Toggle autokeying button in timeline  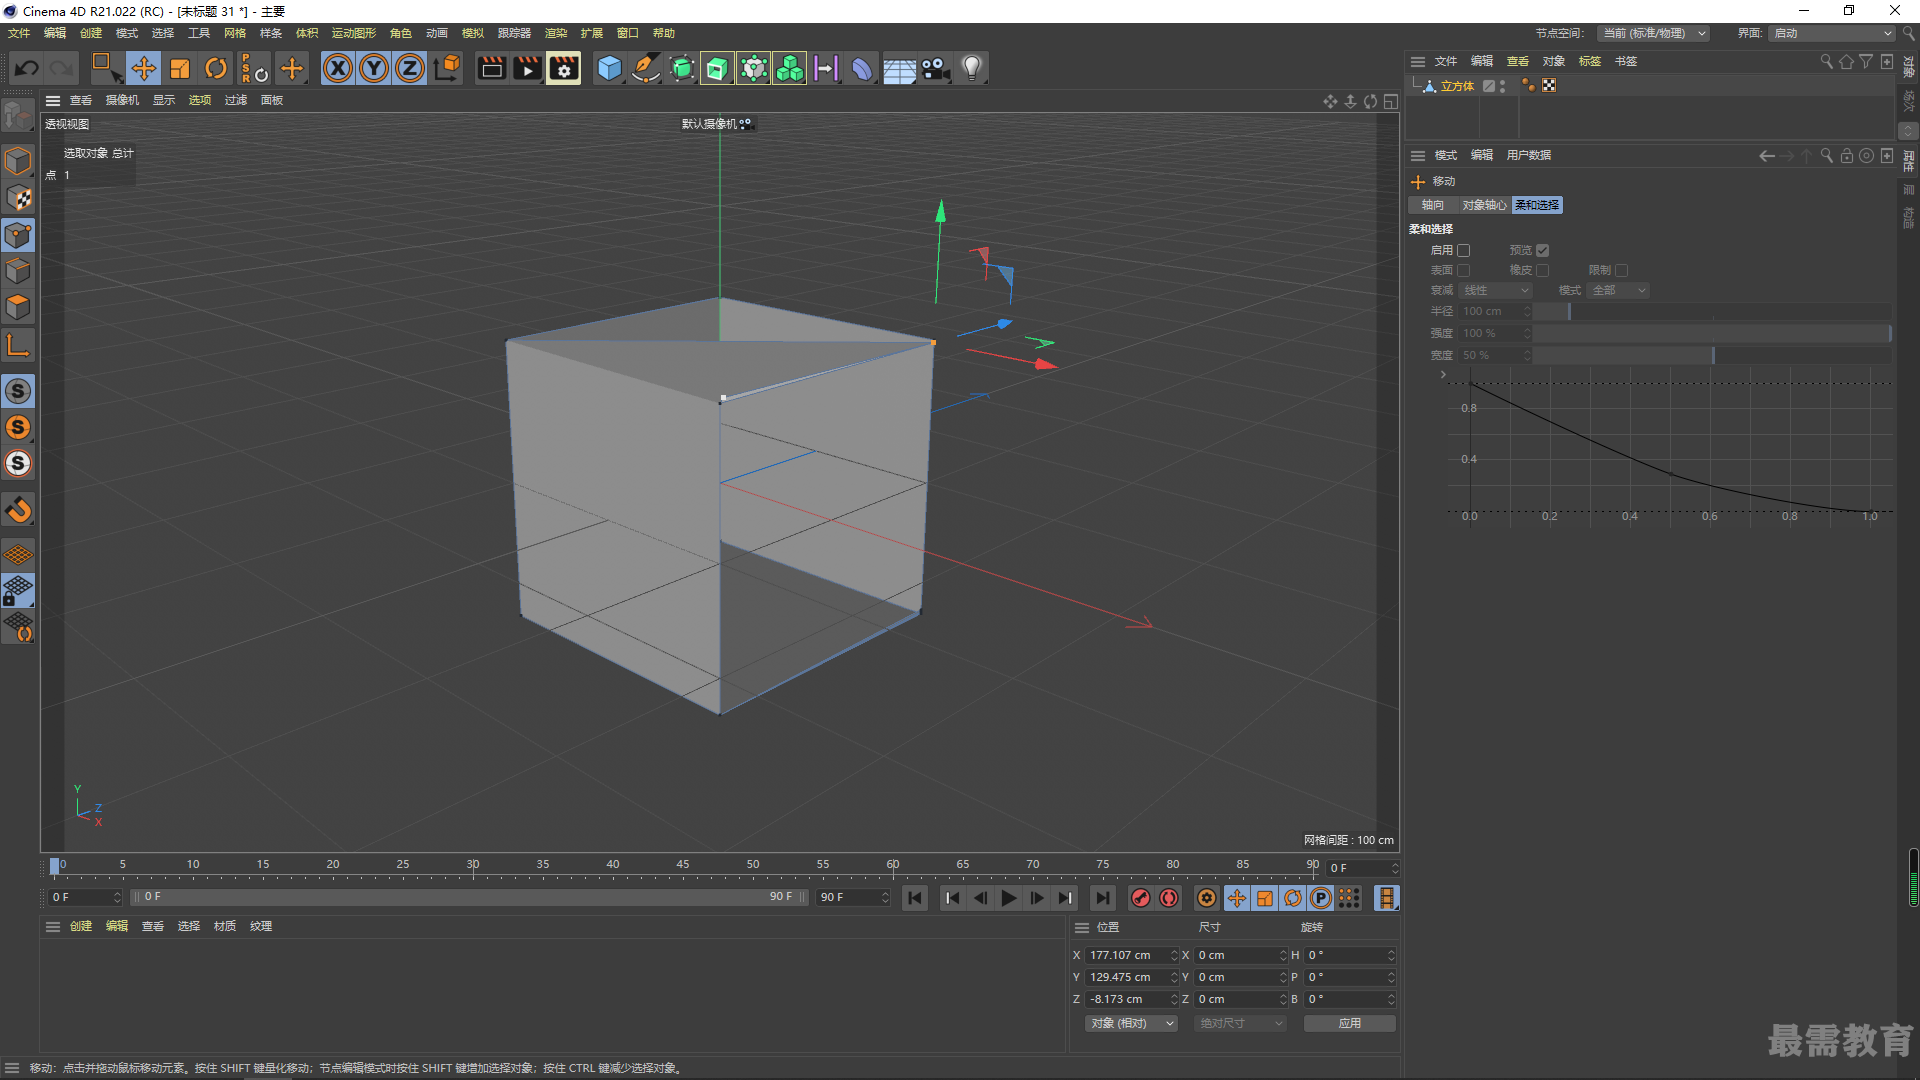coord(1169,898)
